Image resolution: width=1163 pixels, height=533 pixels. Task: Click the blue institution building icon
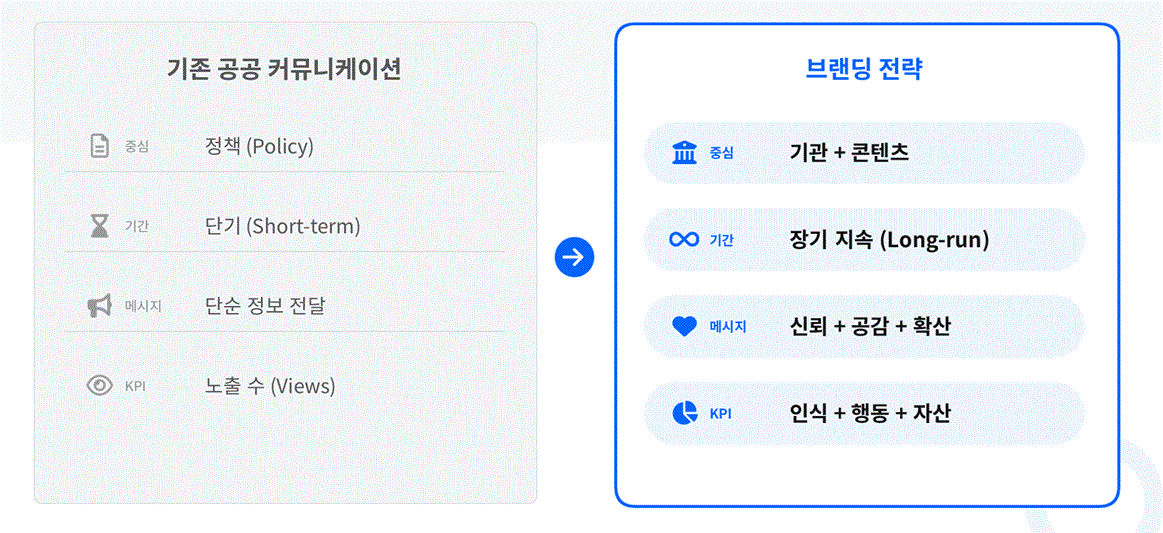pos(685,153)
